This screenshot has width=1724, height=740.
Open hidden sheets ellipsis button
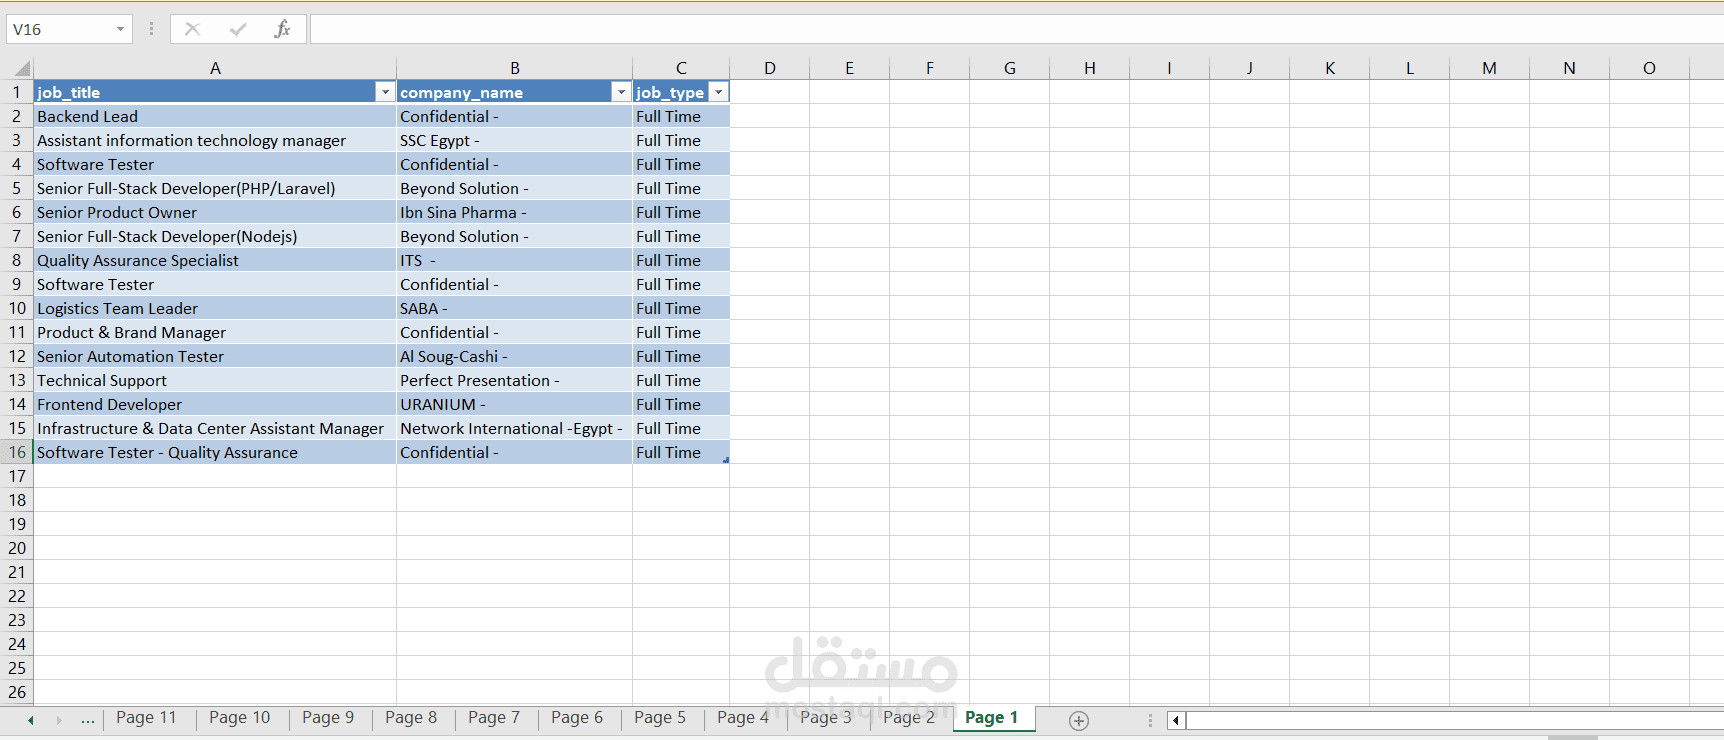88,720
